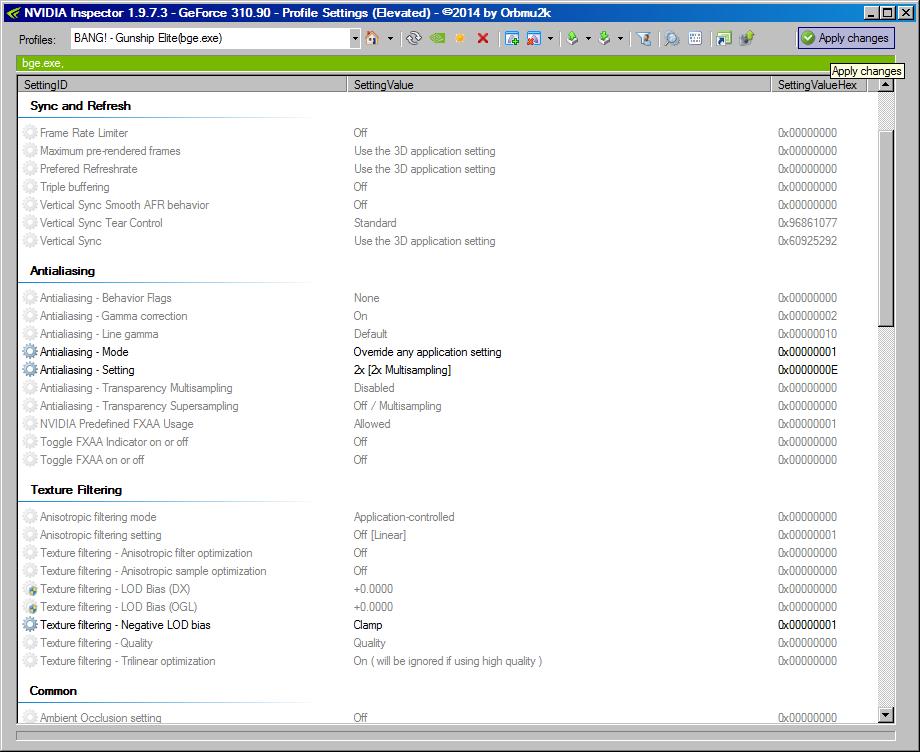Click the 'Allowed' value for Predefined FXAA Usage

click(372, 424)
